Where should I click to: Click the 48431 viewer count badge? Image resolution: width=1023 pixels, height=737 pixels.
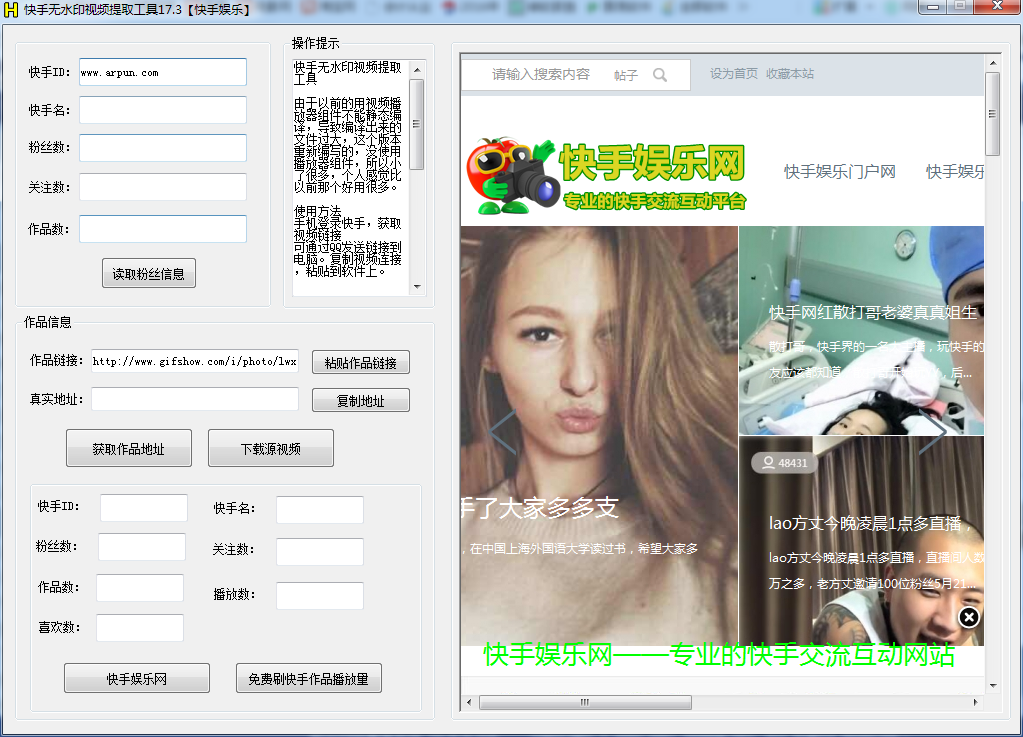(785, 462)
